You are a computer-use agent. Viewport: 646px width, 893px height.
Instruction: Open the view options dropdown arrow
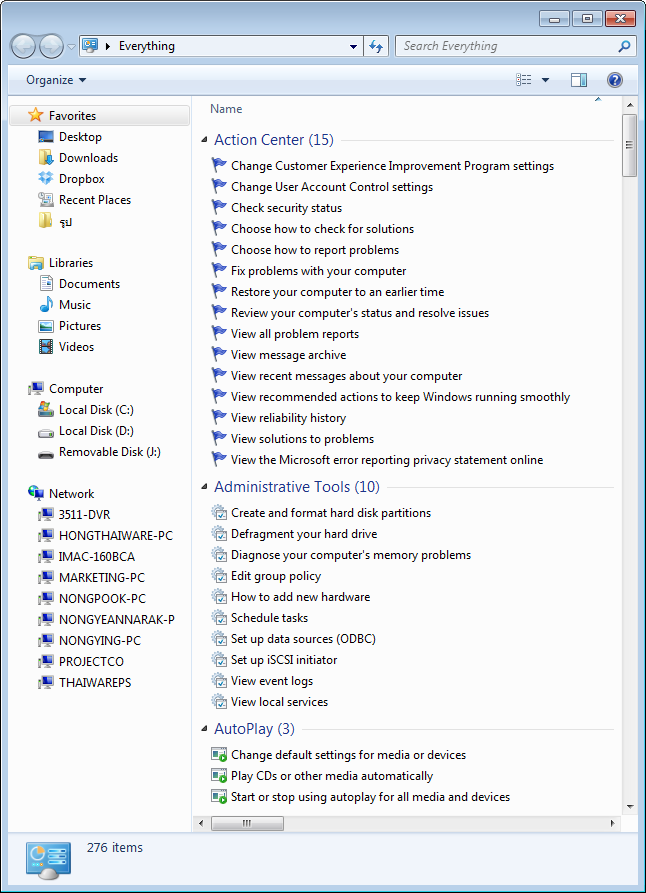coord(545,80)
